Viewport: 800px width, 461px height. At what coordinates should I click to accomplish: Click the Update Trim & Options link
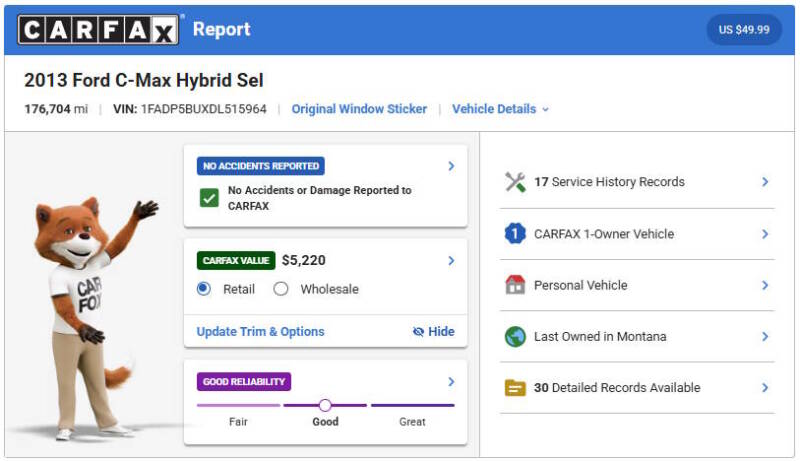[260, 331]
